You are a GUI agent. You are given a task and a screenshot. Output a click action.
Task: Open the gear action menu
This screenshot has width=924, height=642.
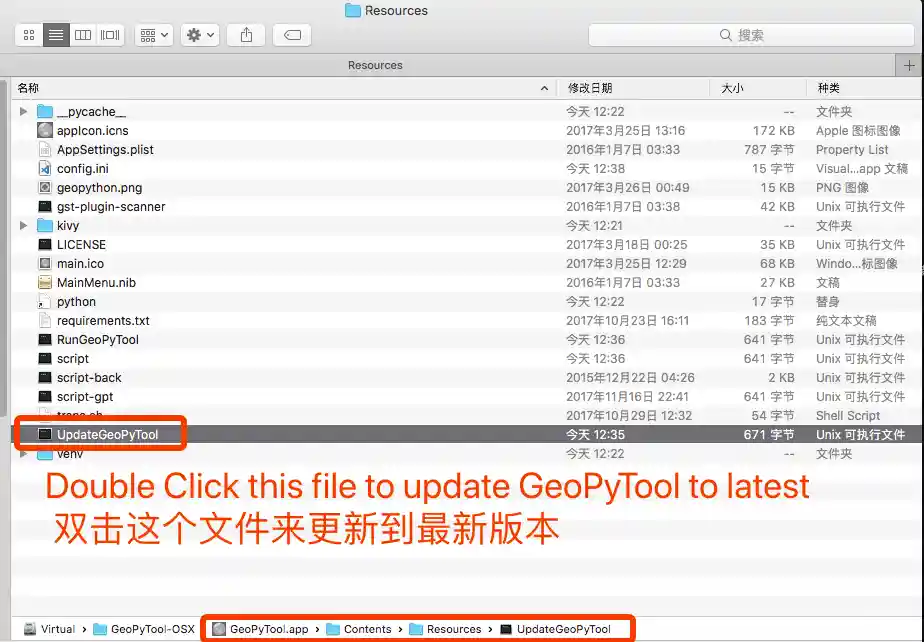(200, 35)
